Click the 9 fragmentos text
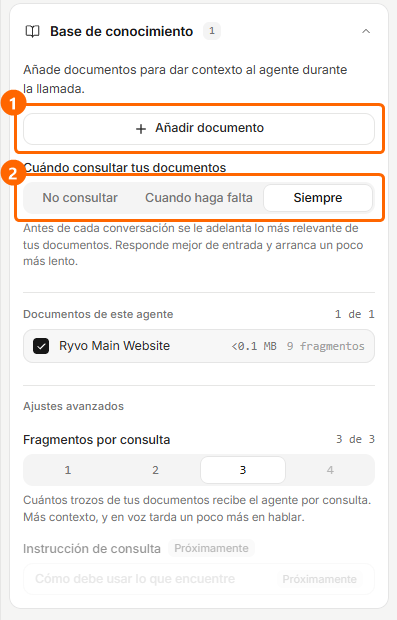The height and width of the screenshot is (620, 397). (x=325, y=346)
